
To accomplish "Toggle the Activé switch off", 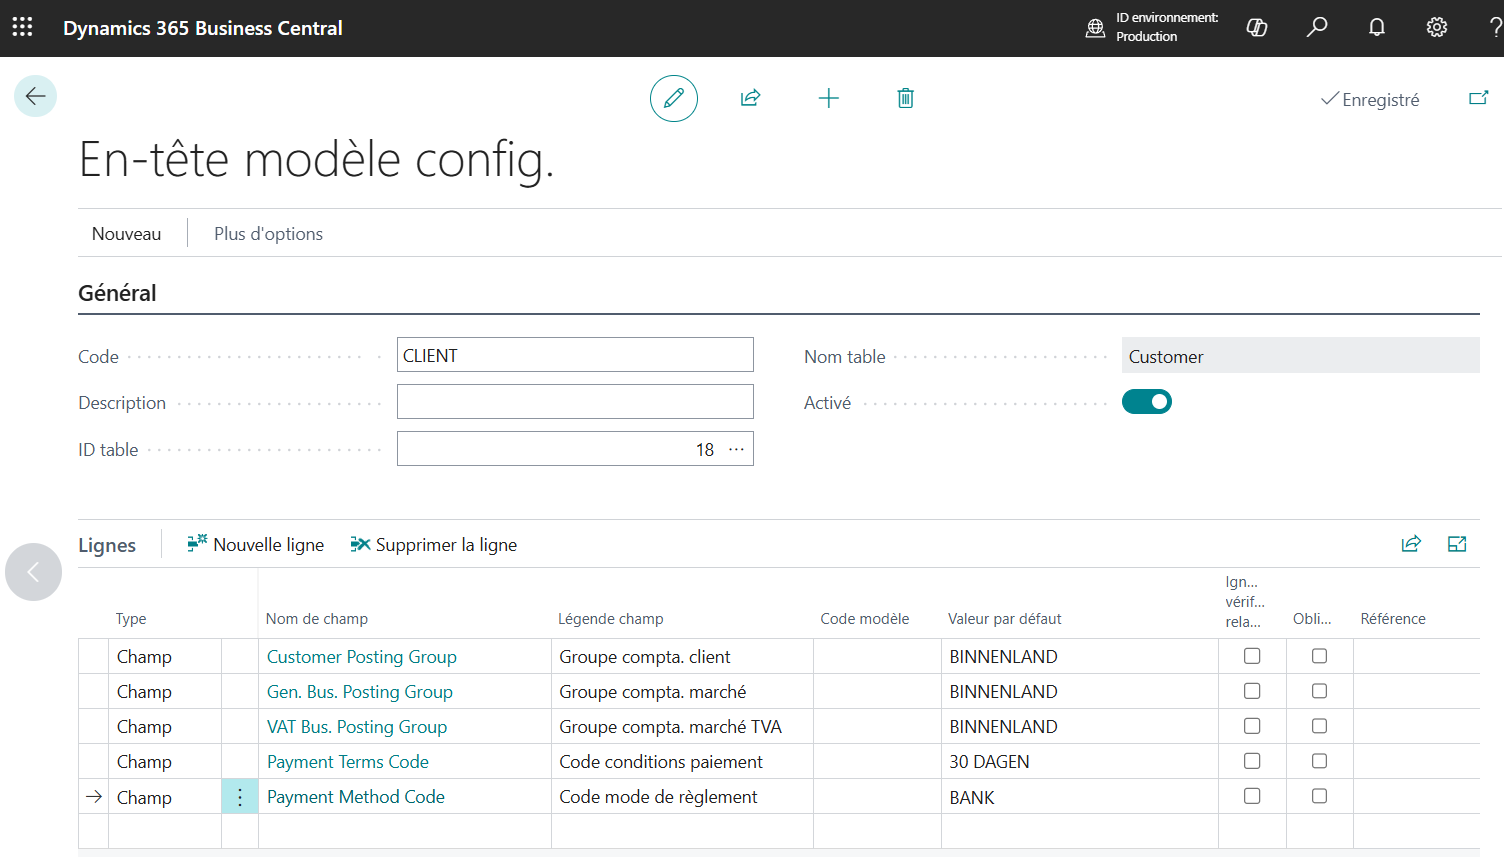I will [1147, 402].
